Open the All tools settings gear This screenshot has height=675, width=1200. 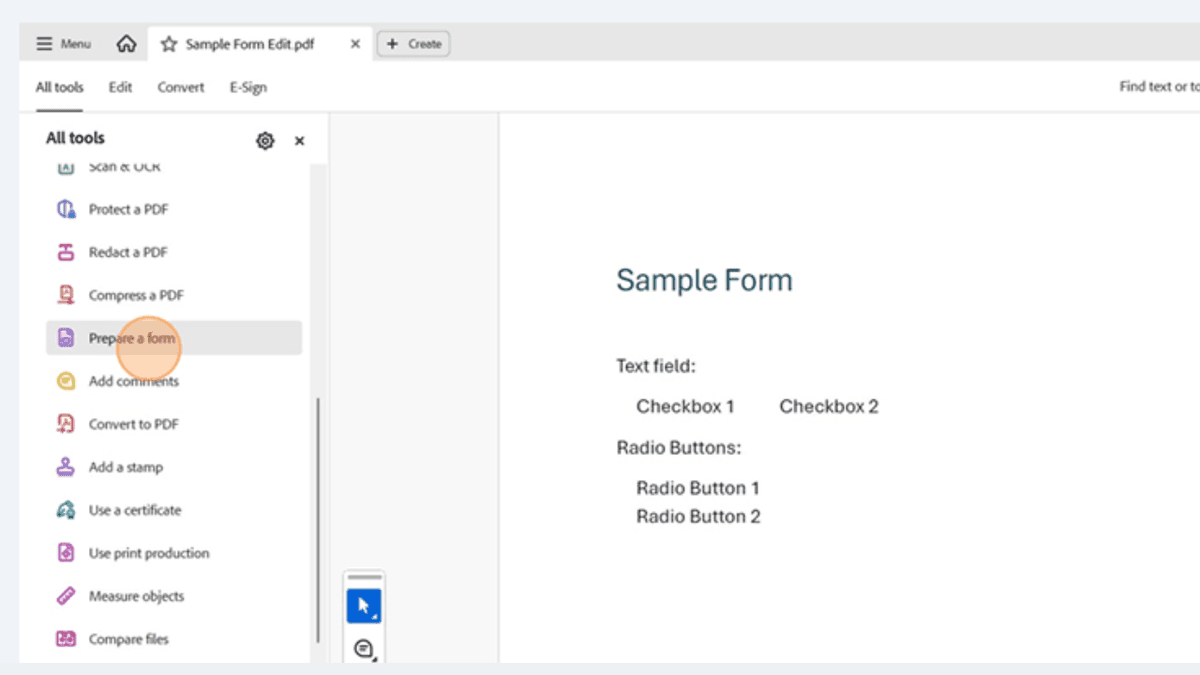coord(264,140)
